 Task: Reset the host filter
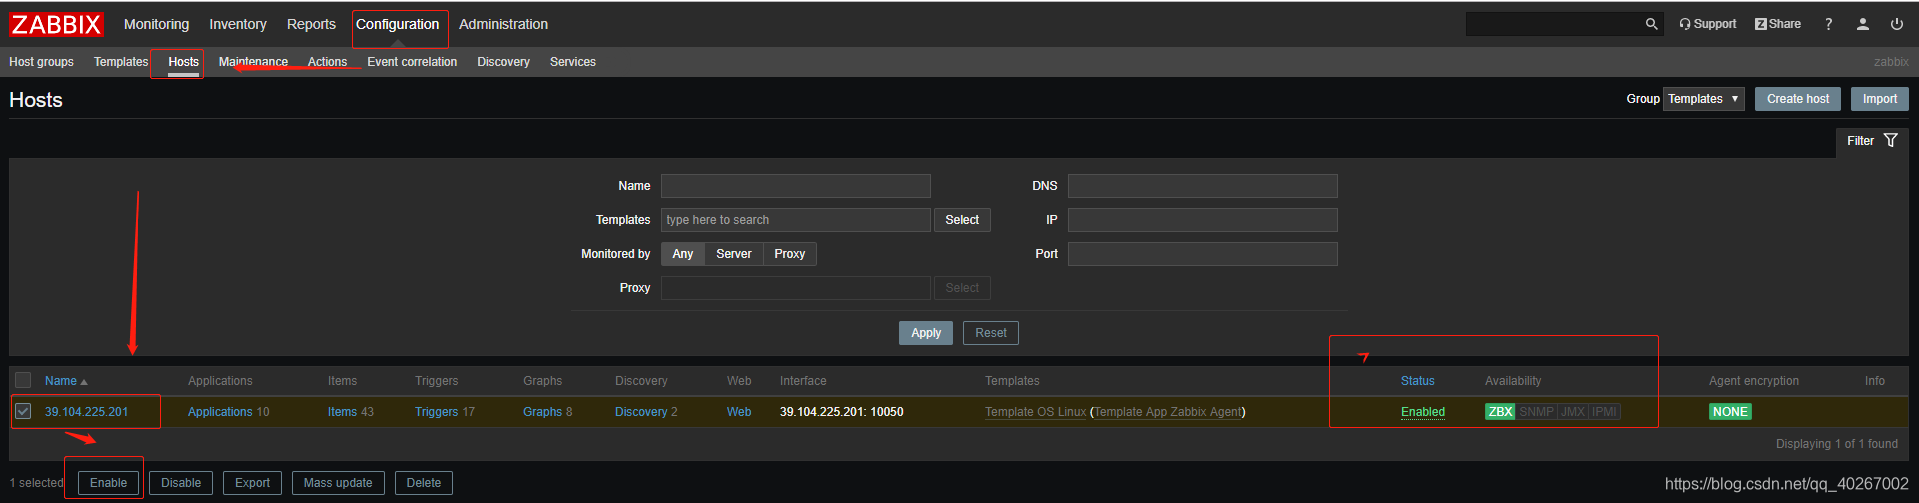(x=991, y=333)
